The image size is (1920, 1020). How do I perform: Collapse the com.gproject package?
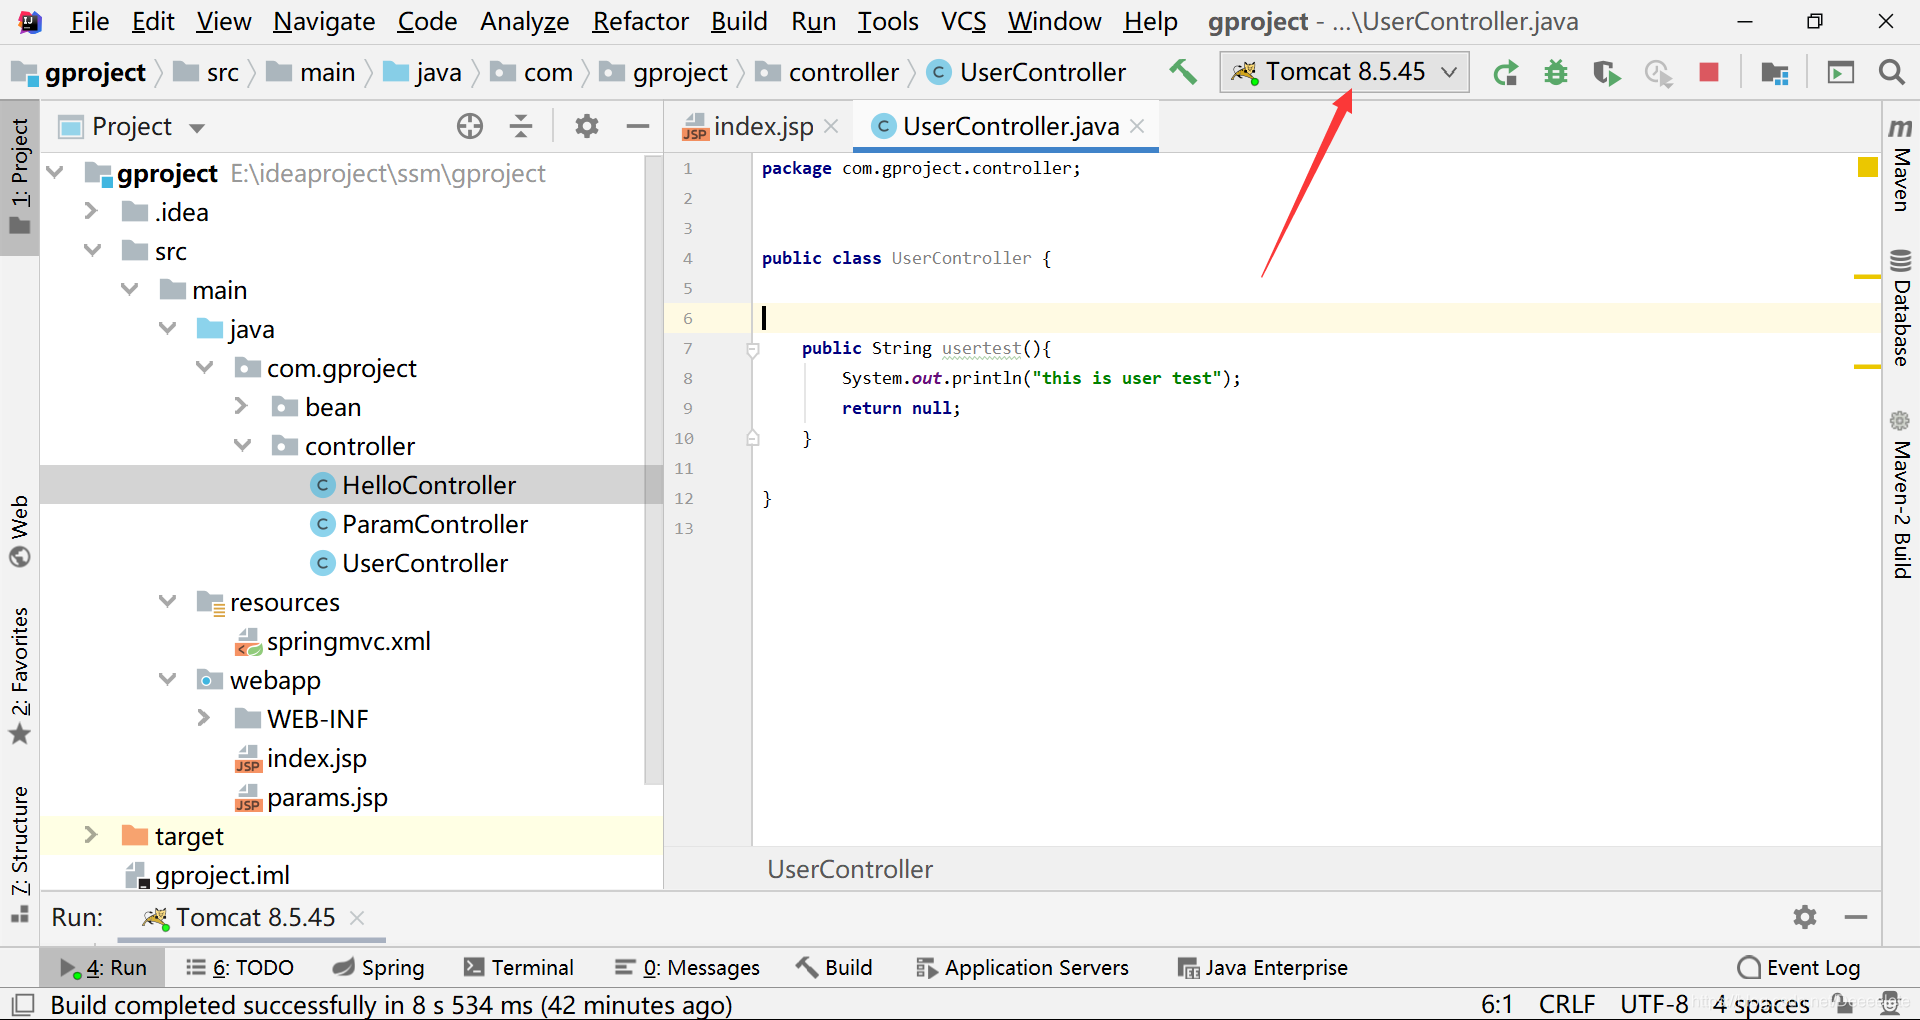tap(205, 367)
